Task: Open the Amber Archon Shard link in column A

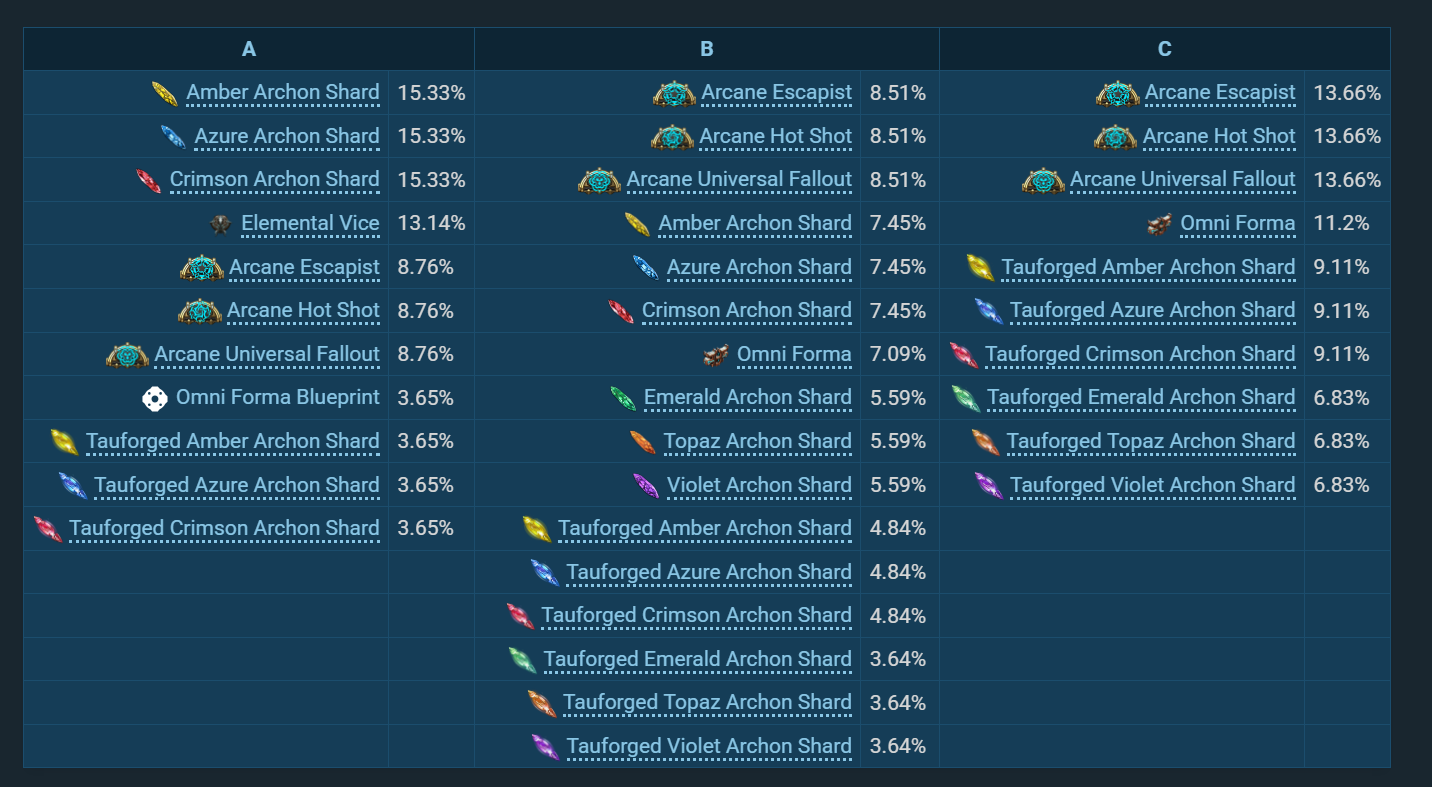Action: pos(283,93)
